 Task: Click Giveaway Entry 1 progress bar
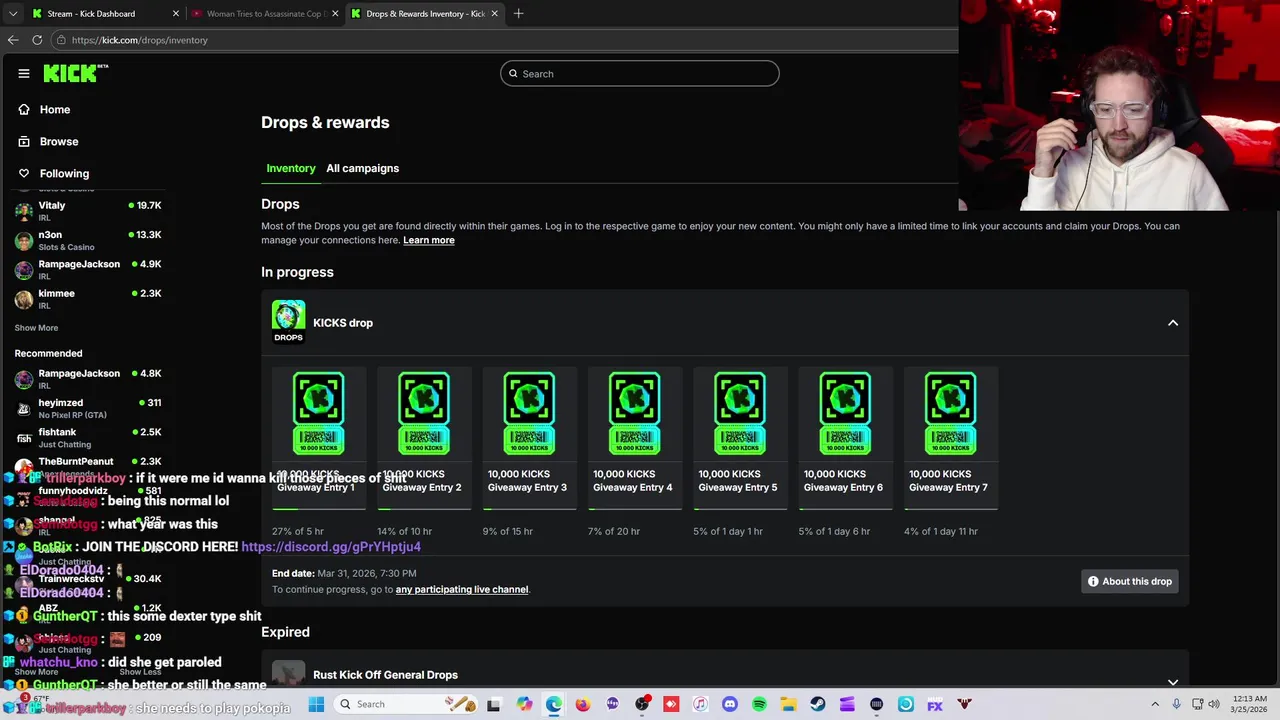(318, 509)
